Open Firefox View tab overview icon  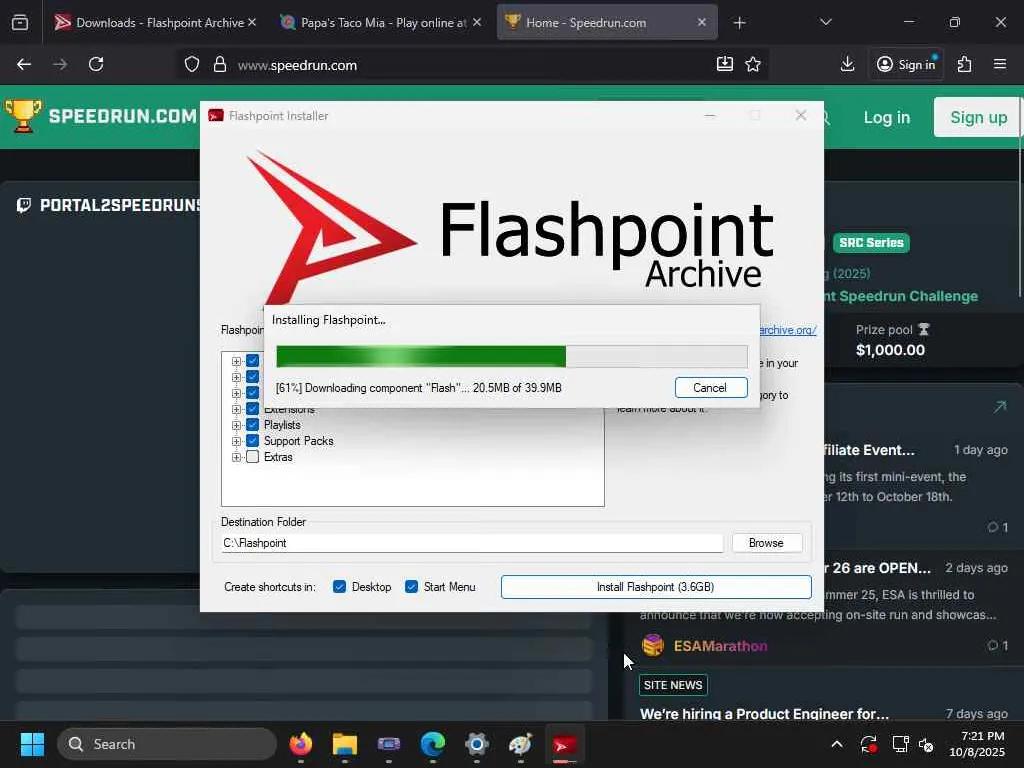point(20,23)
